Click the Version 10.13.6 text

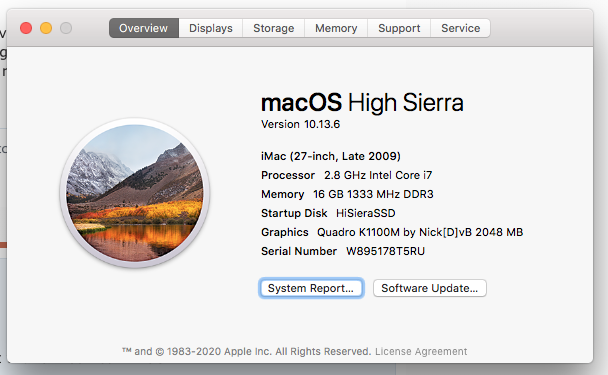[301, 124]
